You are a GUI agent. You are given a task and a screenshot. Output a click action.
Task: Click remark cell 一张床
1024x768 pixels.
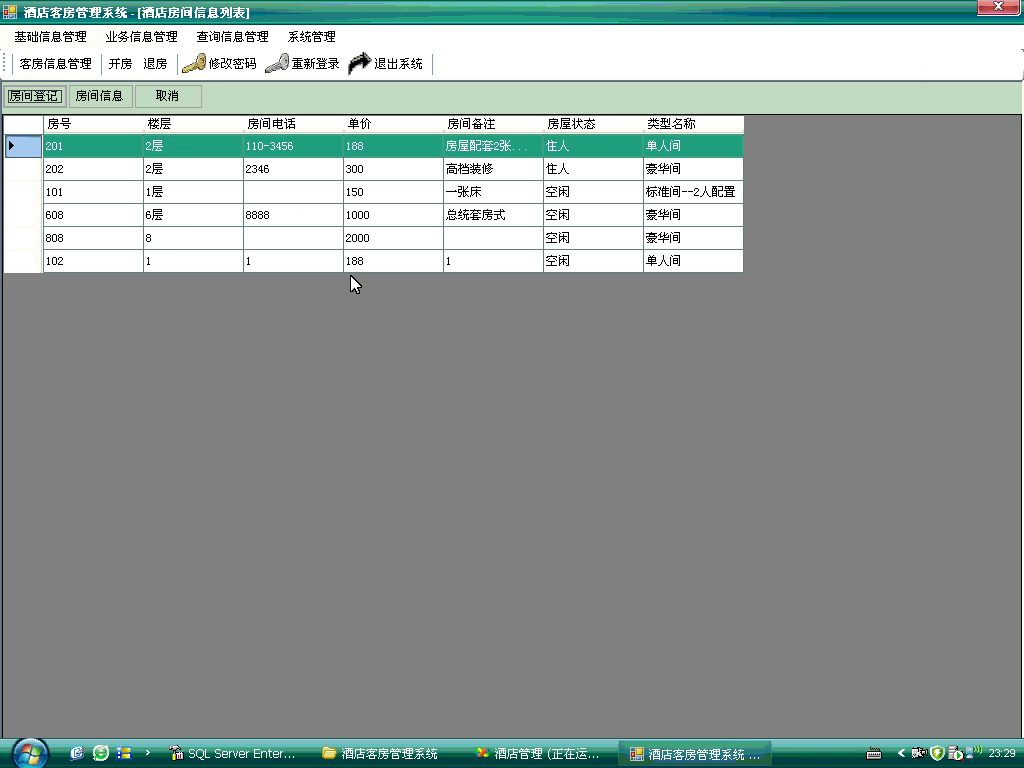(493, 192)
